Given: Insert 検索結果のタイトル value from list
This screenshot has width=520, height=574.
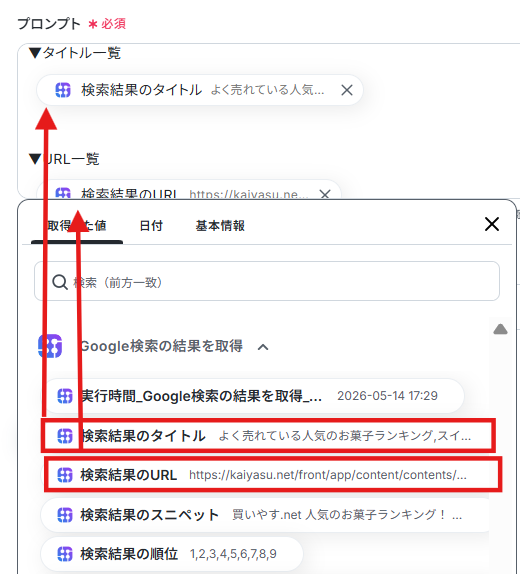Looking at the screenshot, I should [268, 436].
